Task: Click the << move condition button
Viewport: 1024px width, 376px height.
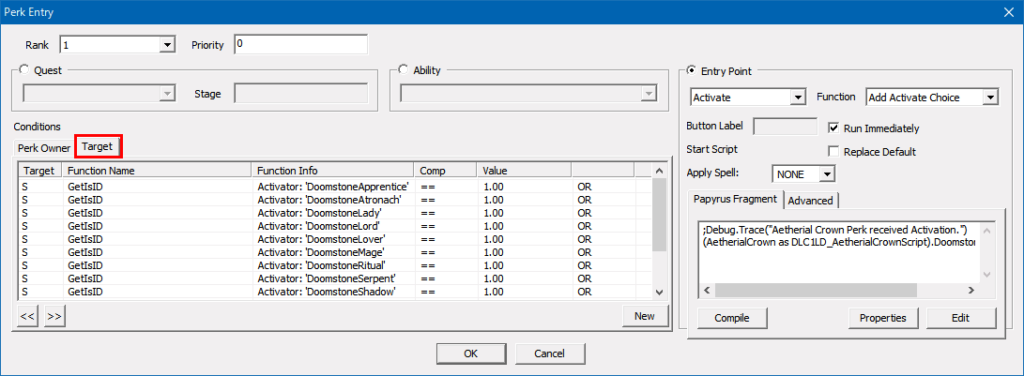Action: coord(27,316)
